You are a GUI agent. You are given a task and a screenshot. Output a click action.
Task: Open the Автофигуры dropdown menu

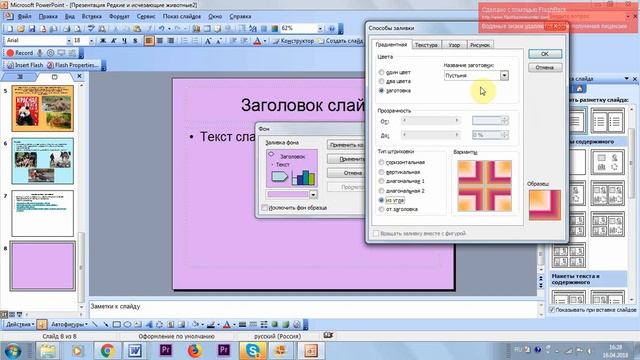(x=69, y=324)
